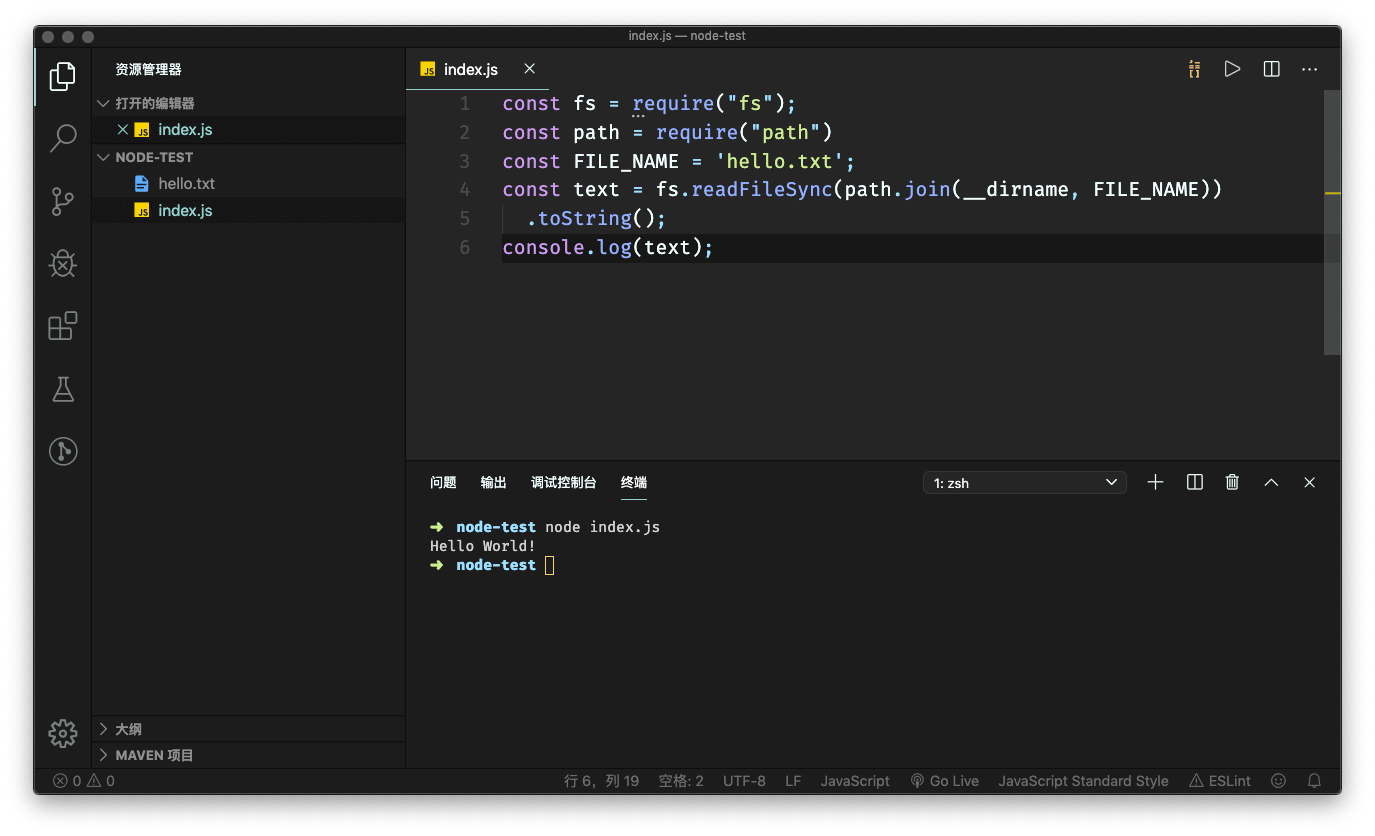Switch to the 调试控制台 panel tab
The width and height of the screenshot is (1375, 836).
(x=563, y=482)
